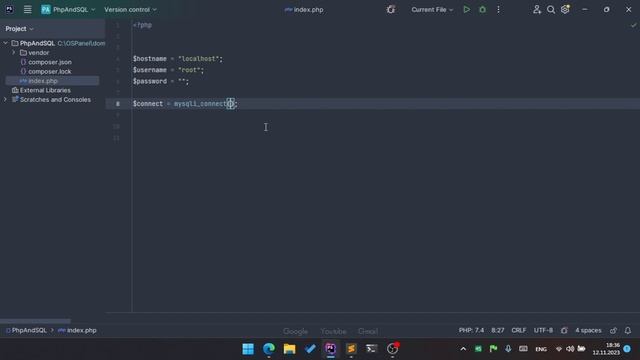Change CRLF line separator
This screenshot has height=360, width=640.
pos(519,330)
